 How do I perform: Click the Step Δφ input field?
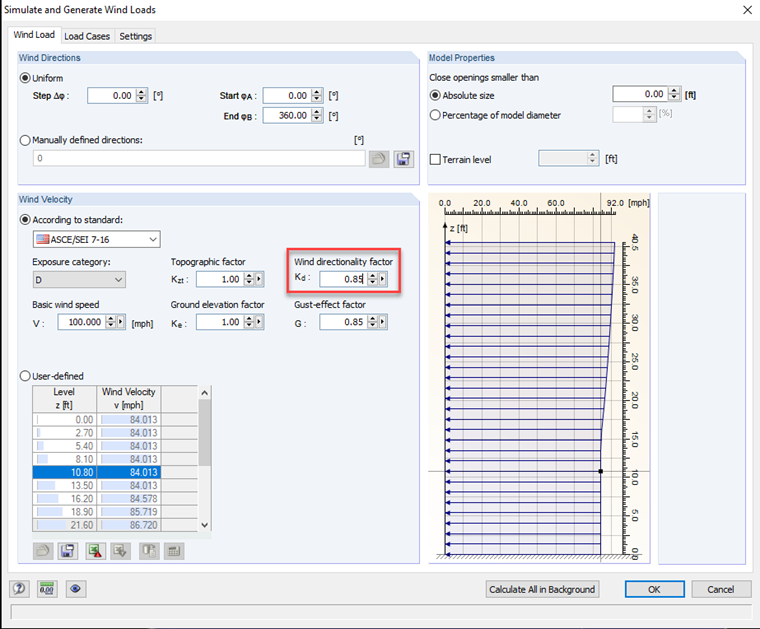click(x=112, y=95)
